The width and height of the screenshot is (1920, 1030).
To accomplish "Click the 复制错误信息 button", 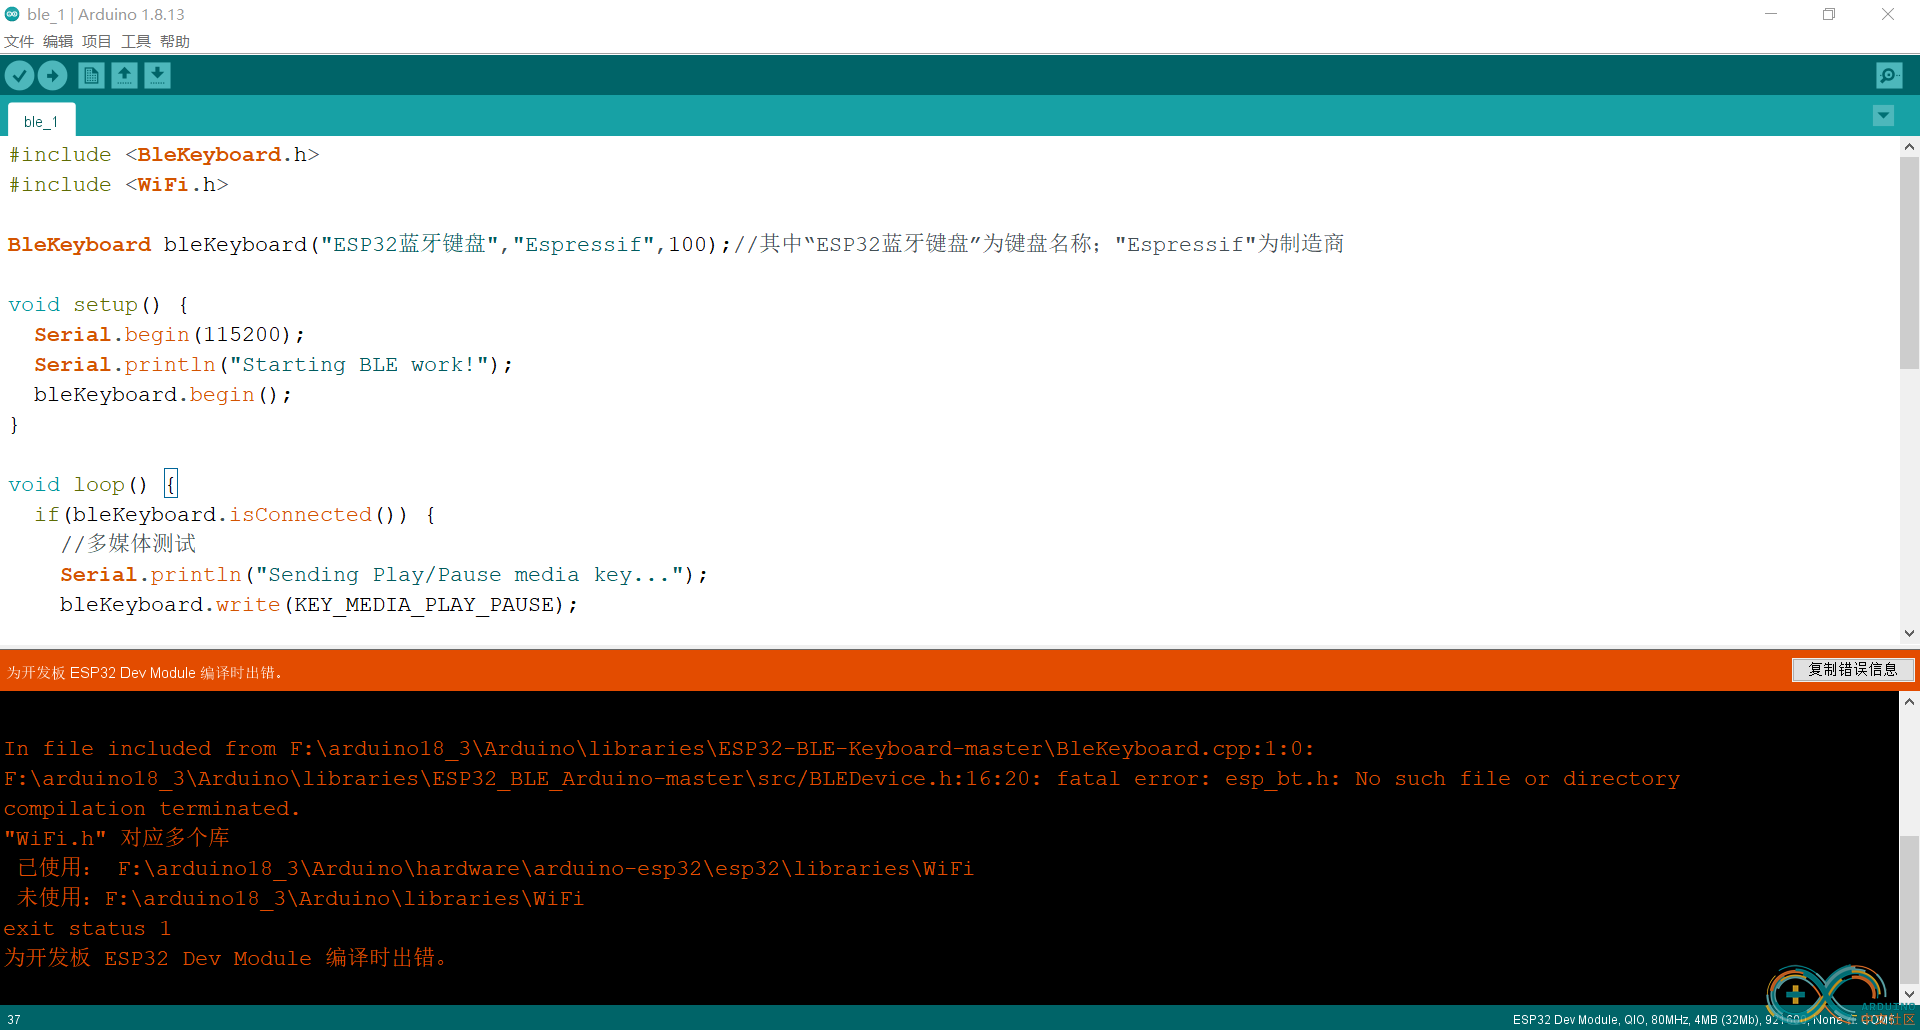I will tap(1853, 670).
